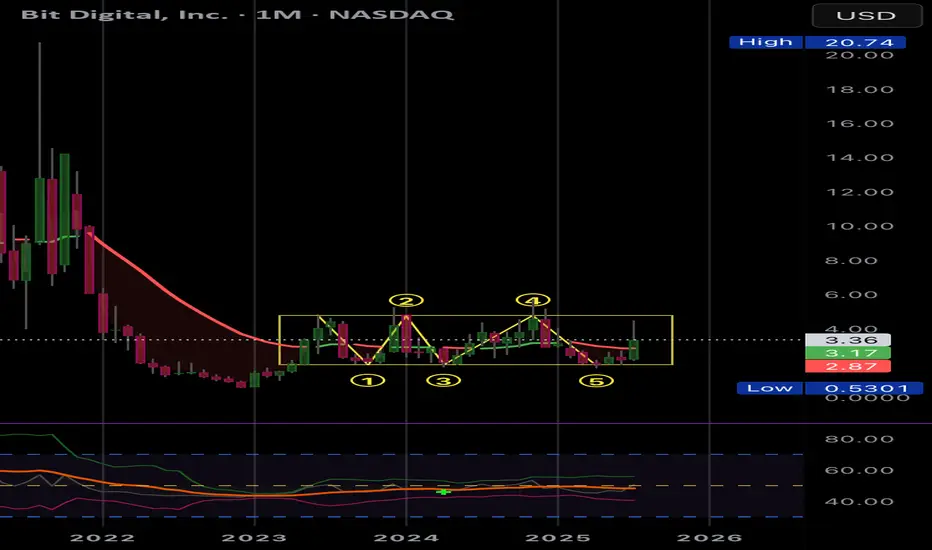The image size is (932, 550).
Task: Click the green plus marker on the indicator
Action: [x=443, y=492]
